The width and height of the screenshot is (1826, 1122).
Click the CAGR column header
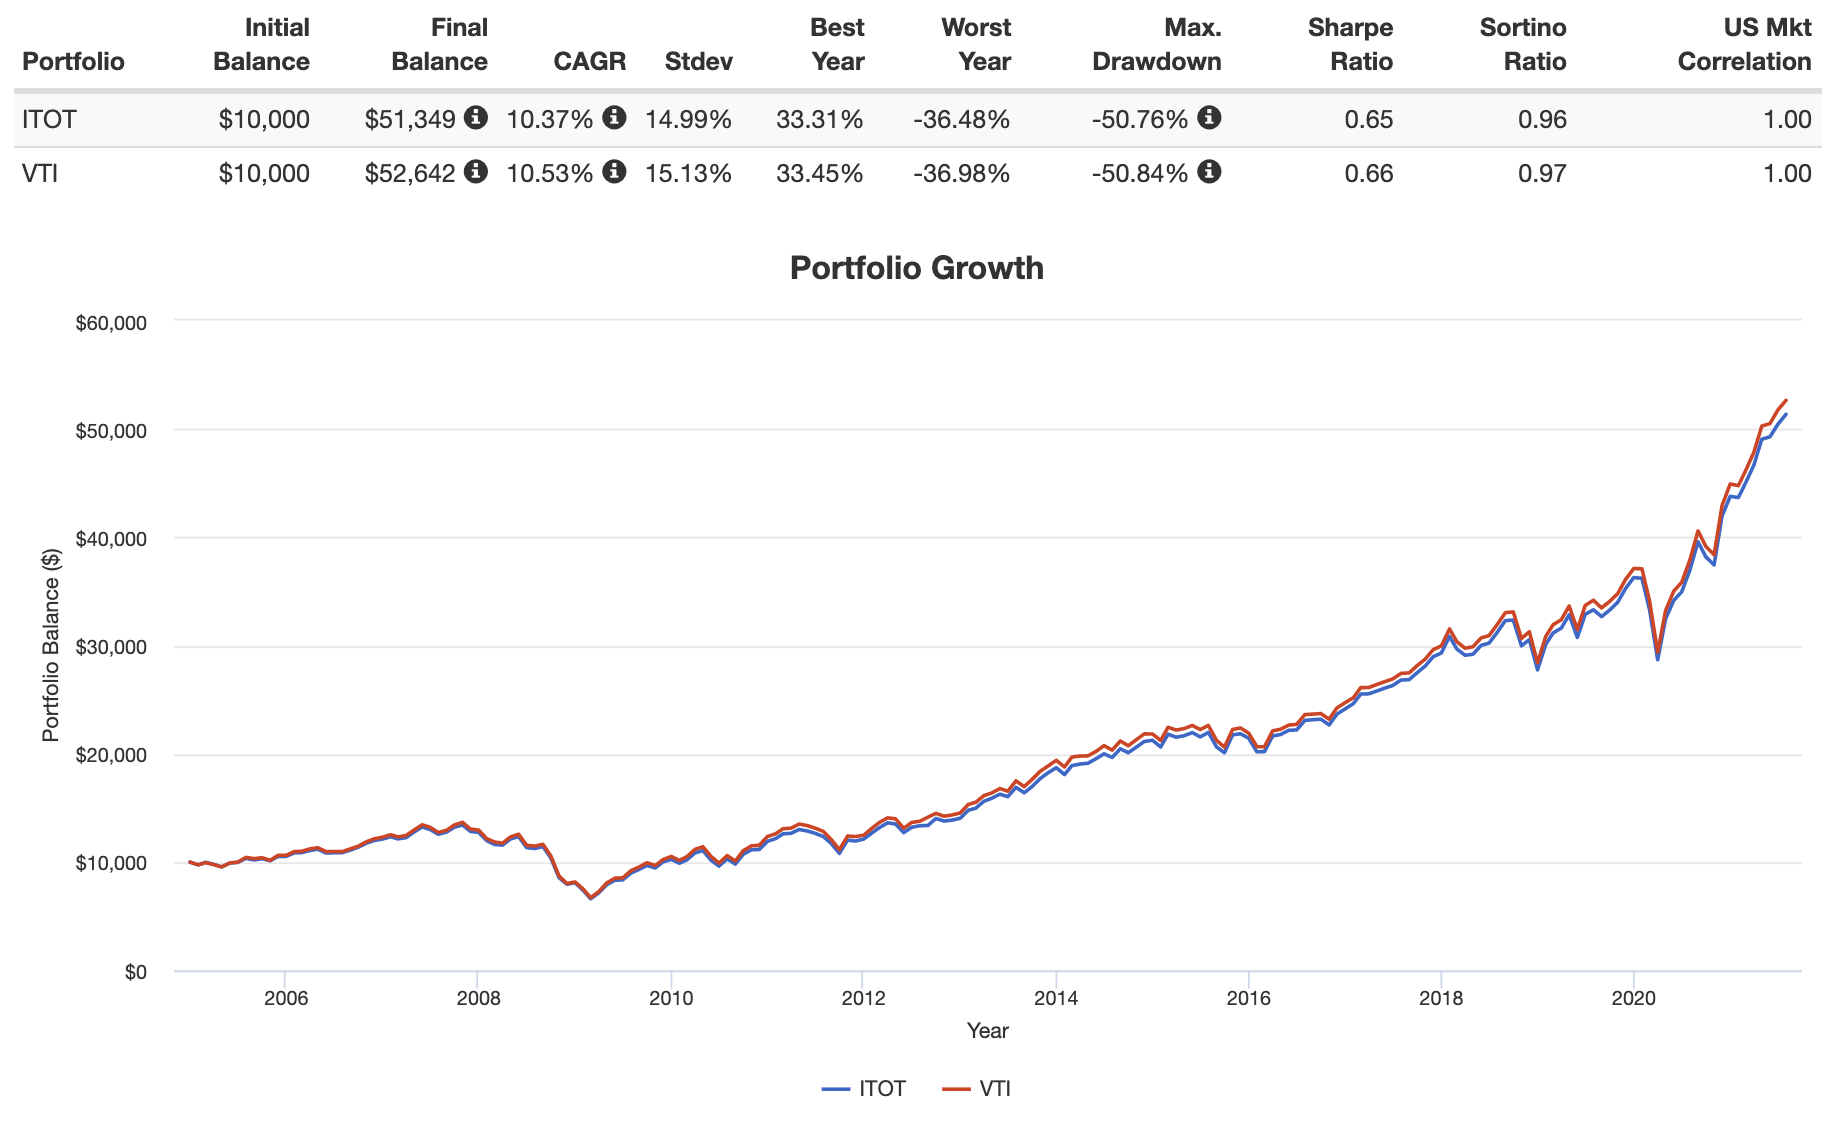[589, 61]
